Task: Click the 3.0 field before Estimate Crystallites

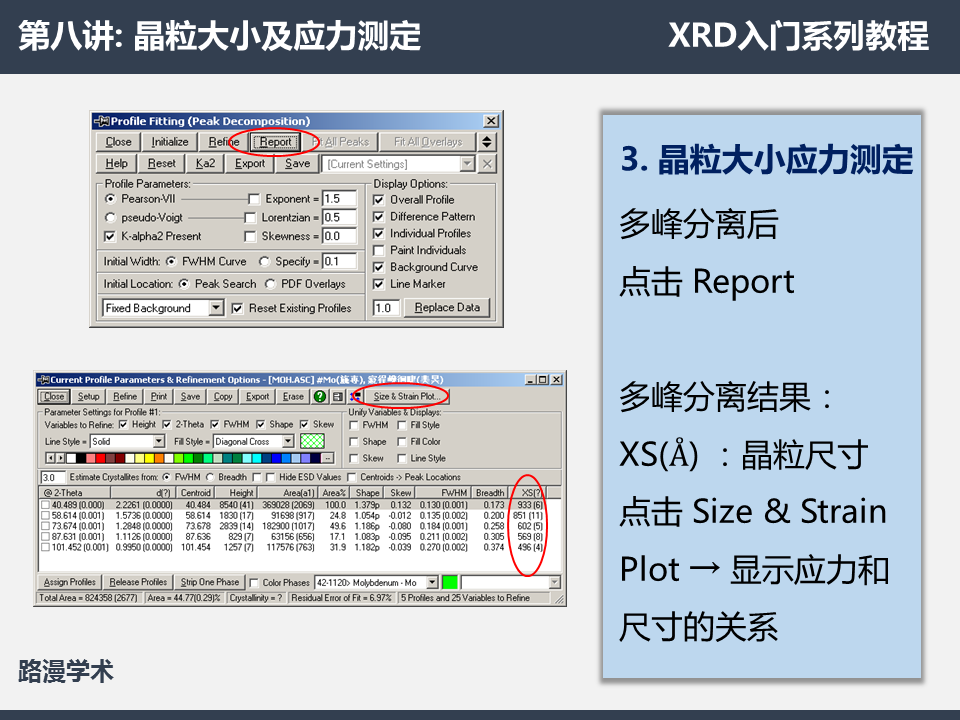Action: [53, 477]
